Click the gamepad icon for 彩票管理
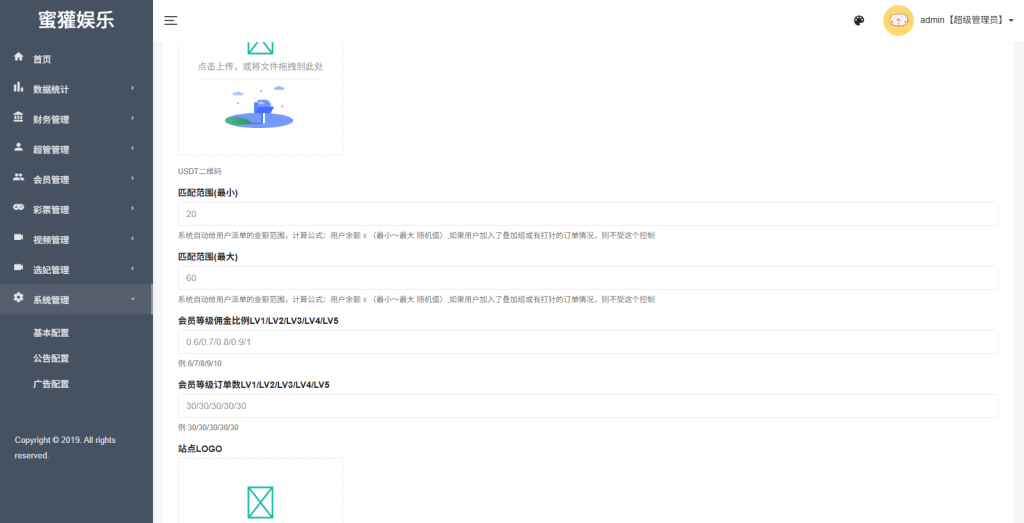The image size is (1024, 523). pyautogui.click(x=19, y=208)
